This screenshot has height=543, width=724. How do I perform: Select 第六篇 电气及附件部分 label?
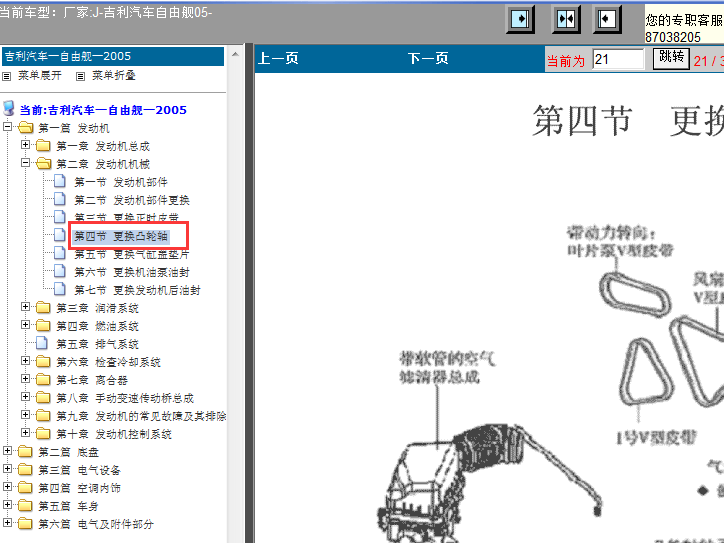tap(96, 525)
